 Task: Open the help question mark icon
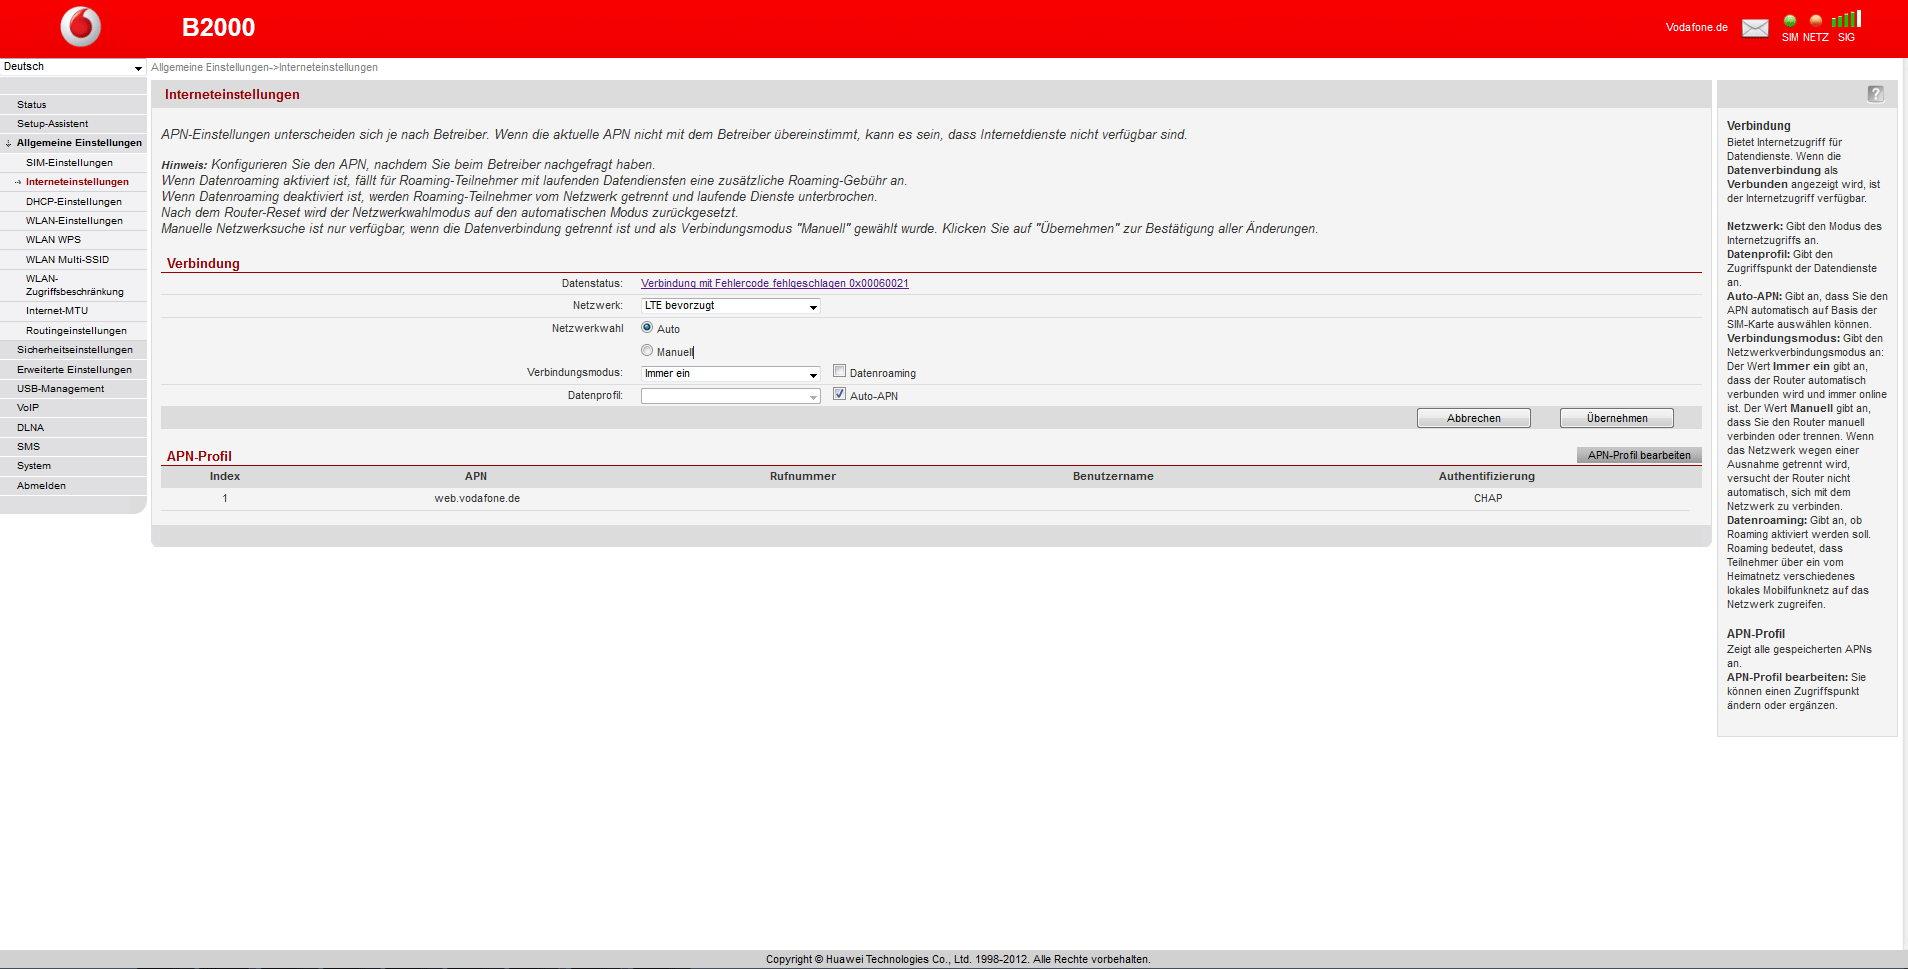tap(1876, 94)
